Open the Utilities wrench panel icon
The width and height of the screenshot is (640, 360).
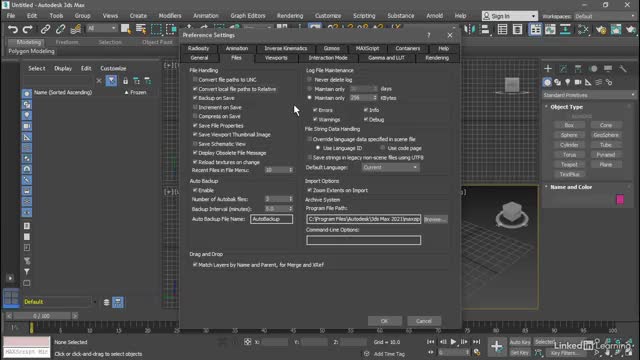(623, 69)
